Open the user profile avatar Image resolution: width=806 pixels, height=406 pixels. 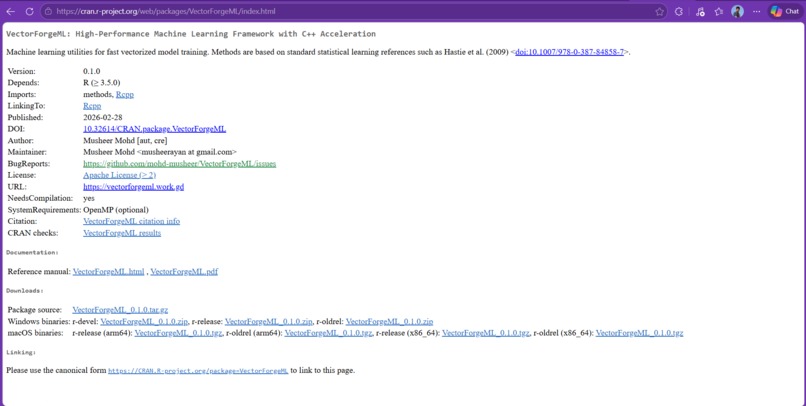tap(737, 11)
